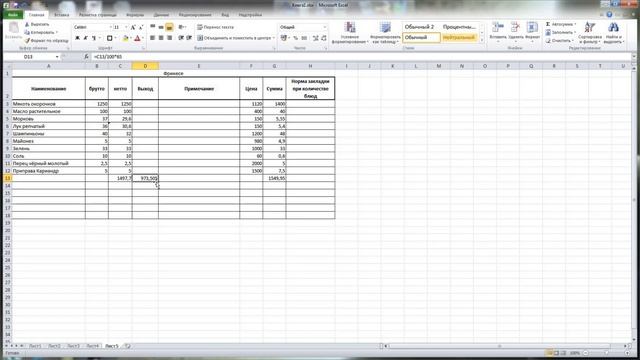
Task: Center text horizontally
Action: (161, 38)
